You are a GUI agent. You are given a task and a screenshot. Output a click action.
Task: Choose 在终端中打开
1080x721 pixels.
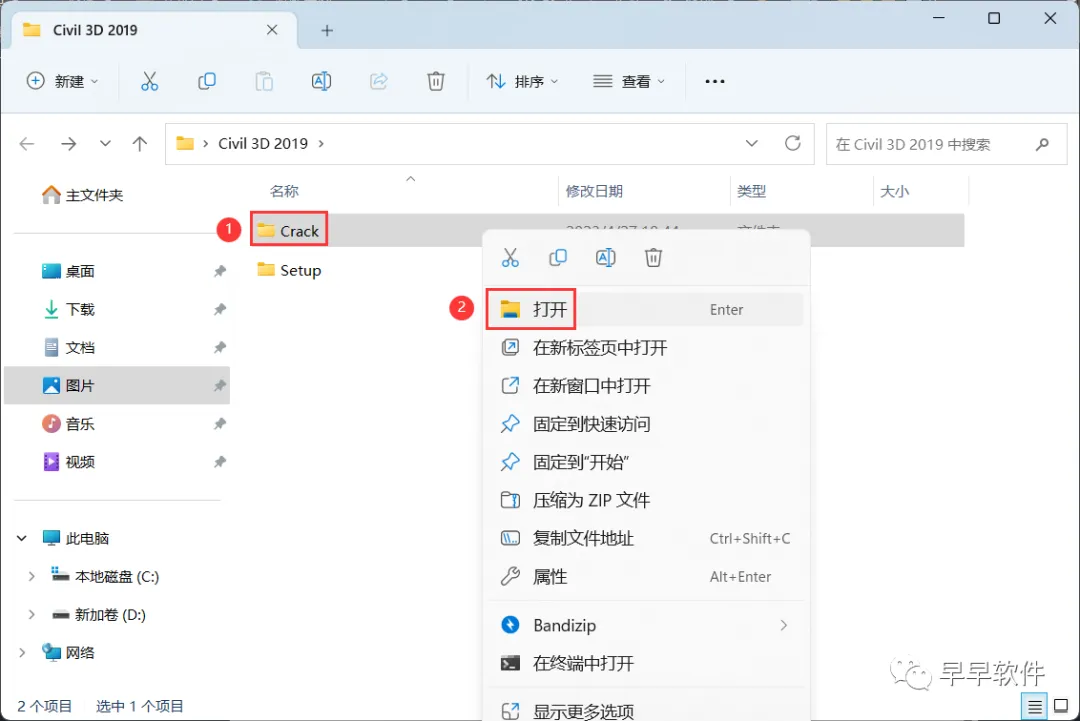[x=645, y=663]
